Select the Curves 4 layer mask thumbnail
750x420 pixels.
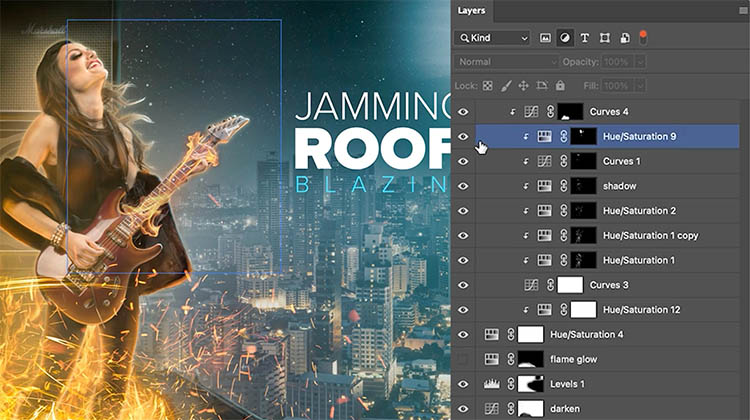click(x=570, y=112)
